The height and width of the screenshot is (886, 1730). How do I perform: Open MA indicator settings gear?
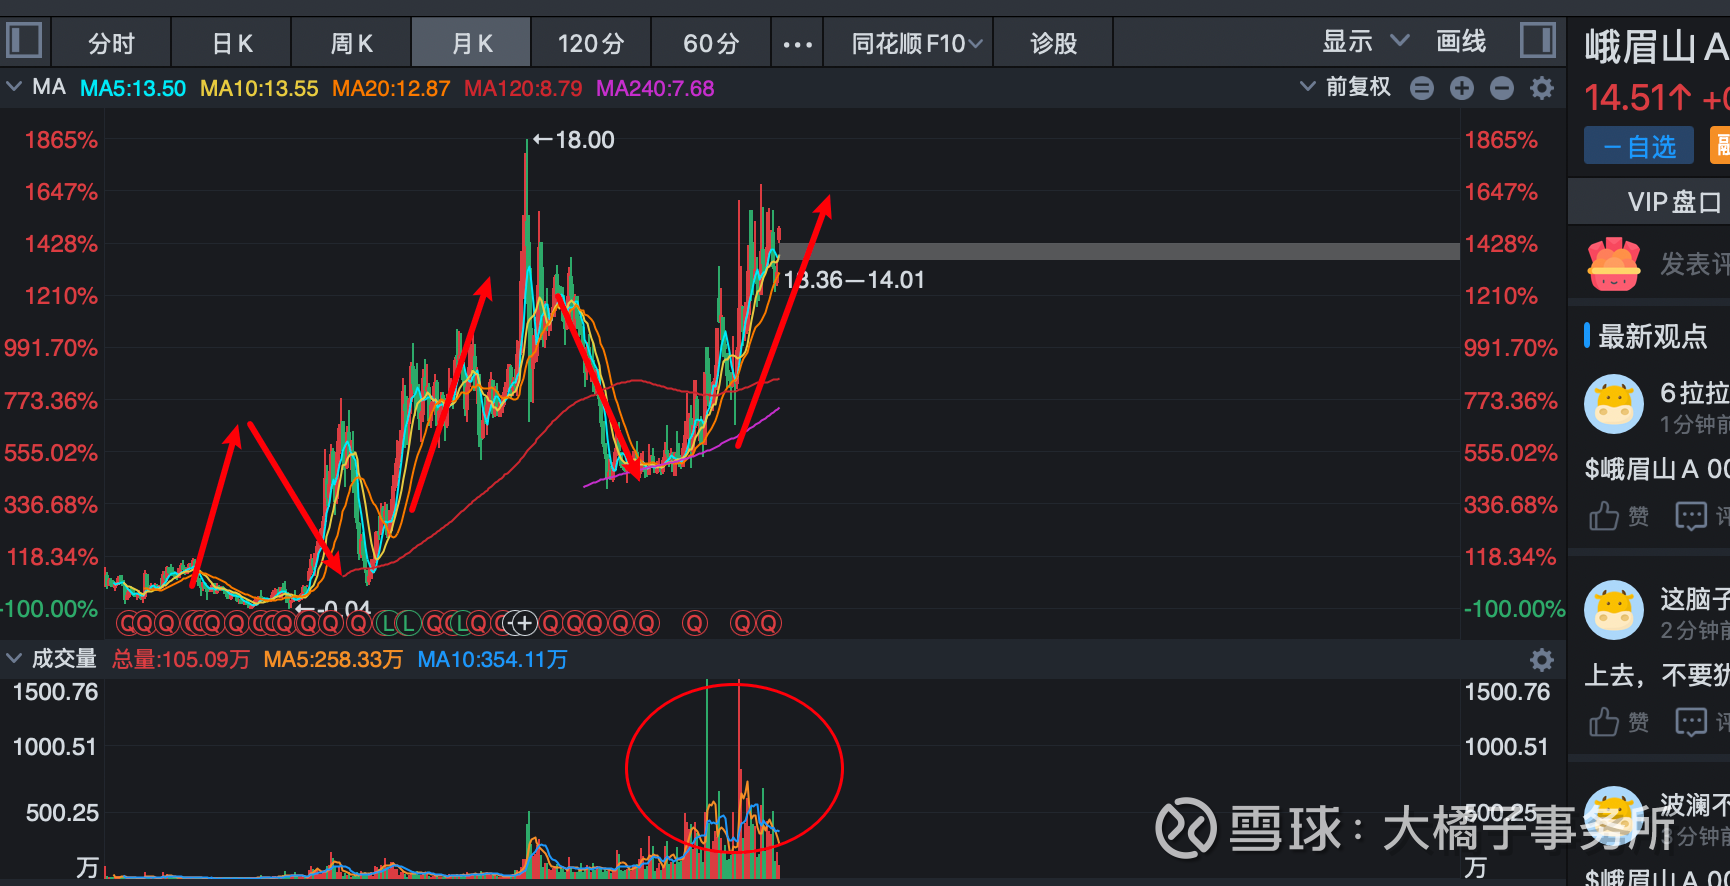tap(1542, 89)
